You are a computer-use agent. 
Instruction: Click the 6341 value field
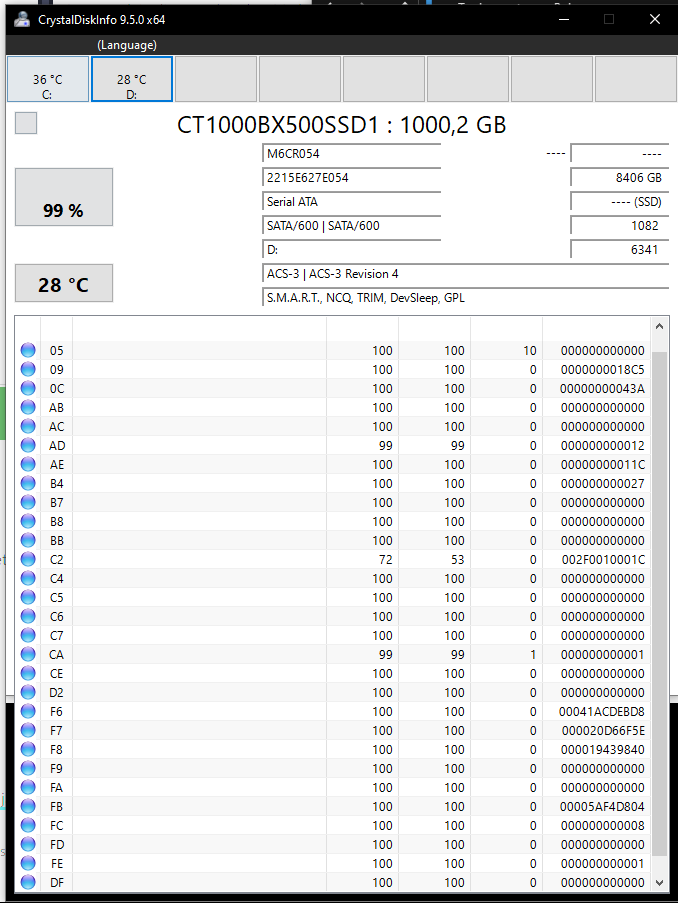pos(620,250)
